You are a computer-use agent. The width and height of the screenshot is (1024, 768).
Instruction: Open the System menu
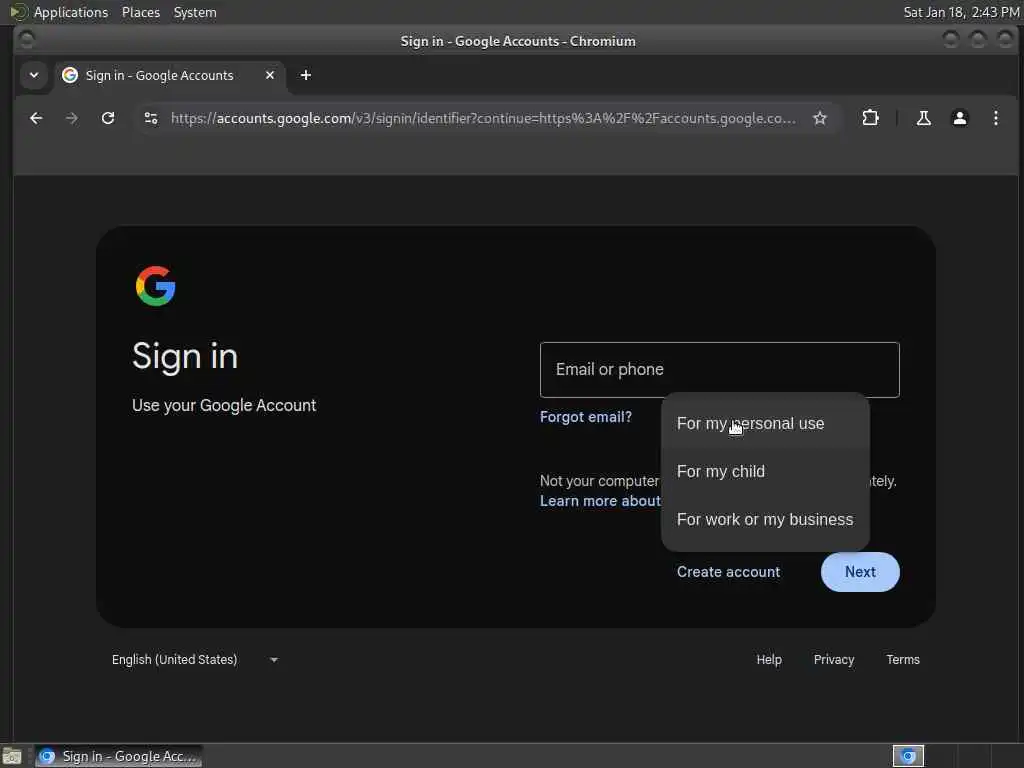[x=195, y=12]
